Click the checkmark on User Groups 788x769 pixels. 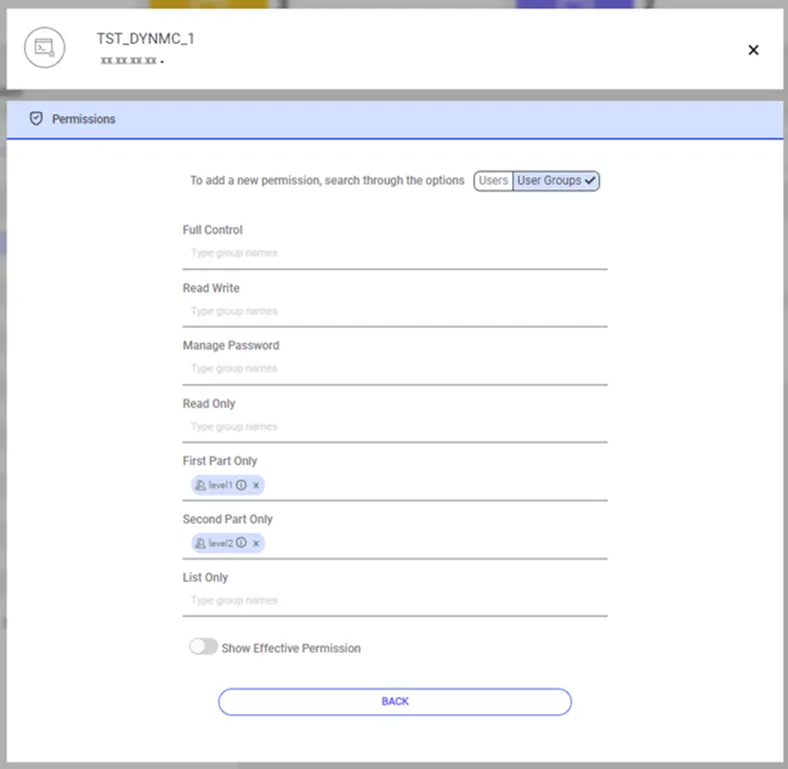pos(590,180)
